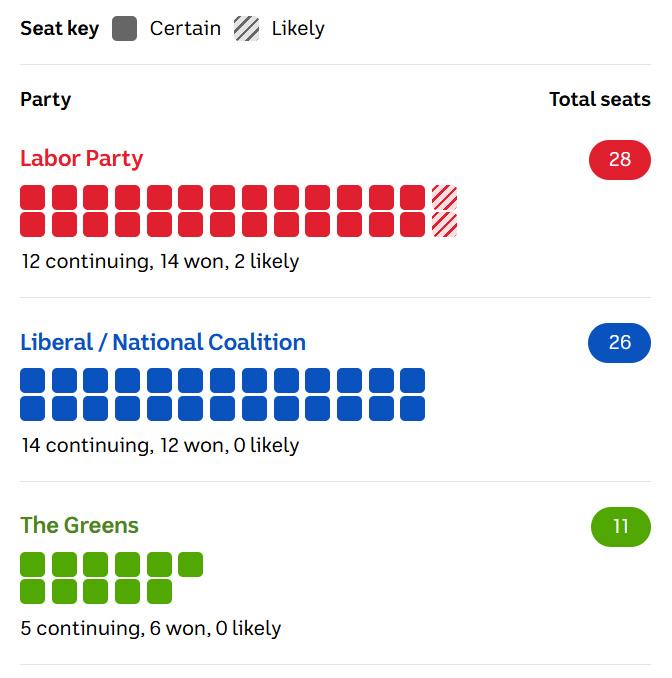The image size is (672, 678).
Task: Click the first blue Coalition seat square
Action: coord(32,381)
